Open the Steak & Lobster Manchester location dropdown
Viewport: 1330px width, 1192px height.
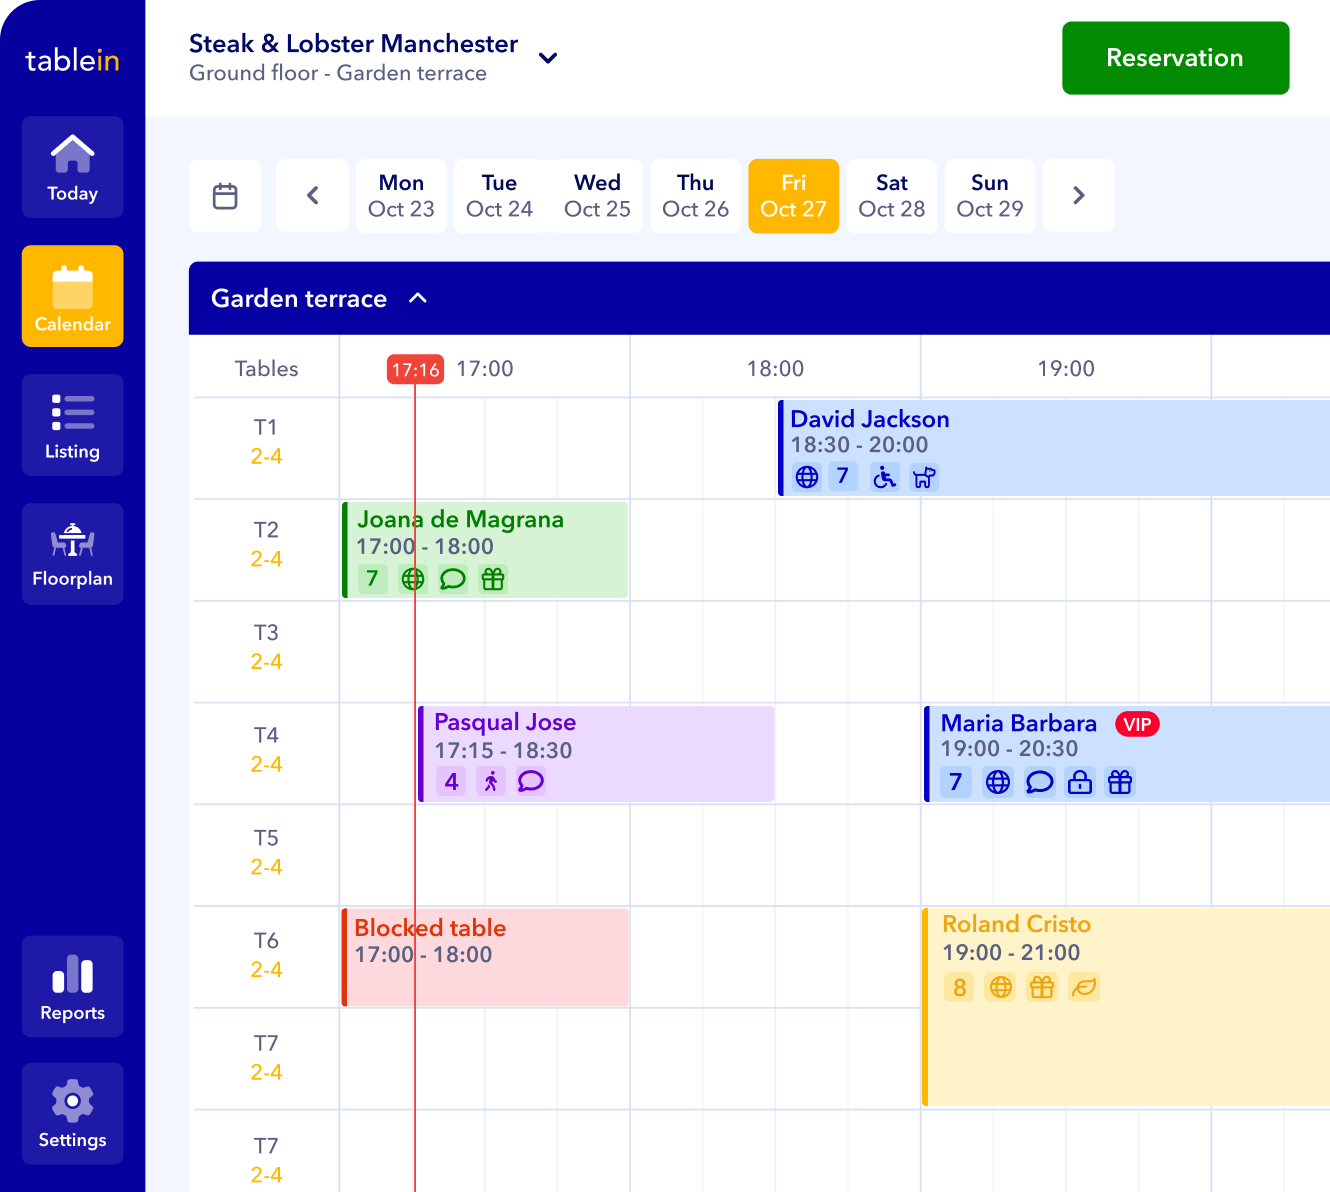tap(547, 58)
